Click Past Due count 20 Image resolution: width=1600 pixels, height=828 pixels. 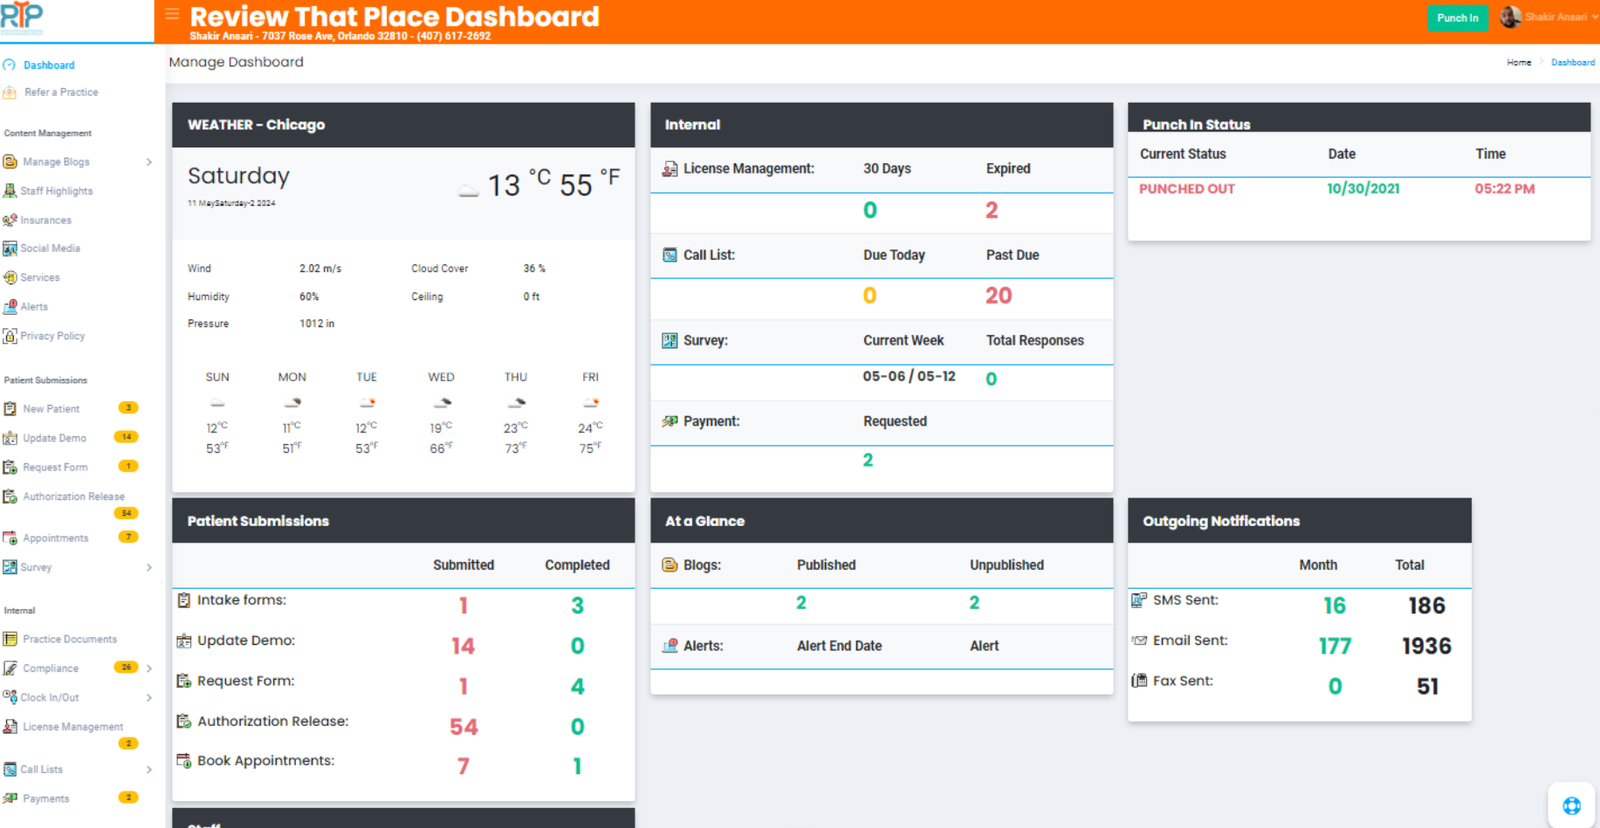coord(998,296)
